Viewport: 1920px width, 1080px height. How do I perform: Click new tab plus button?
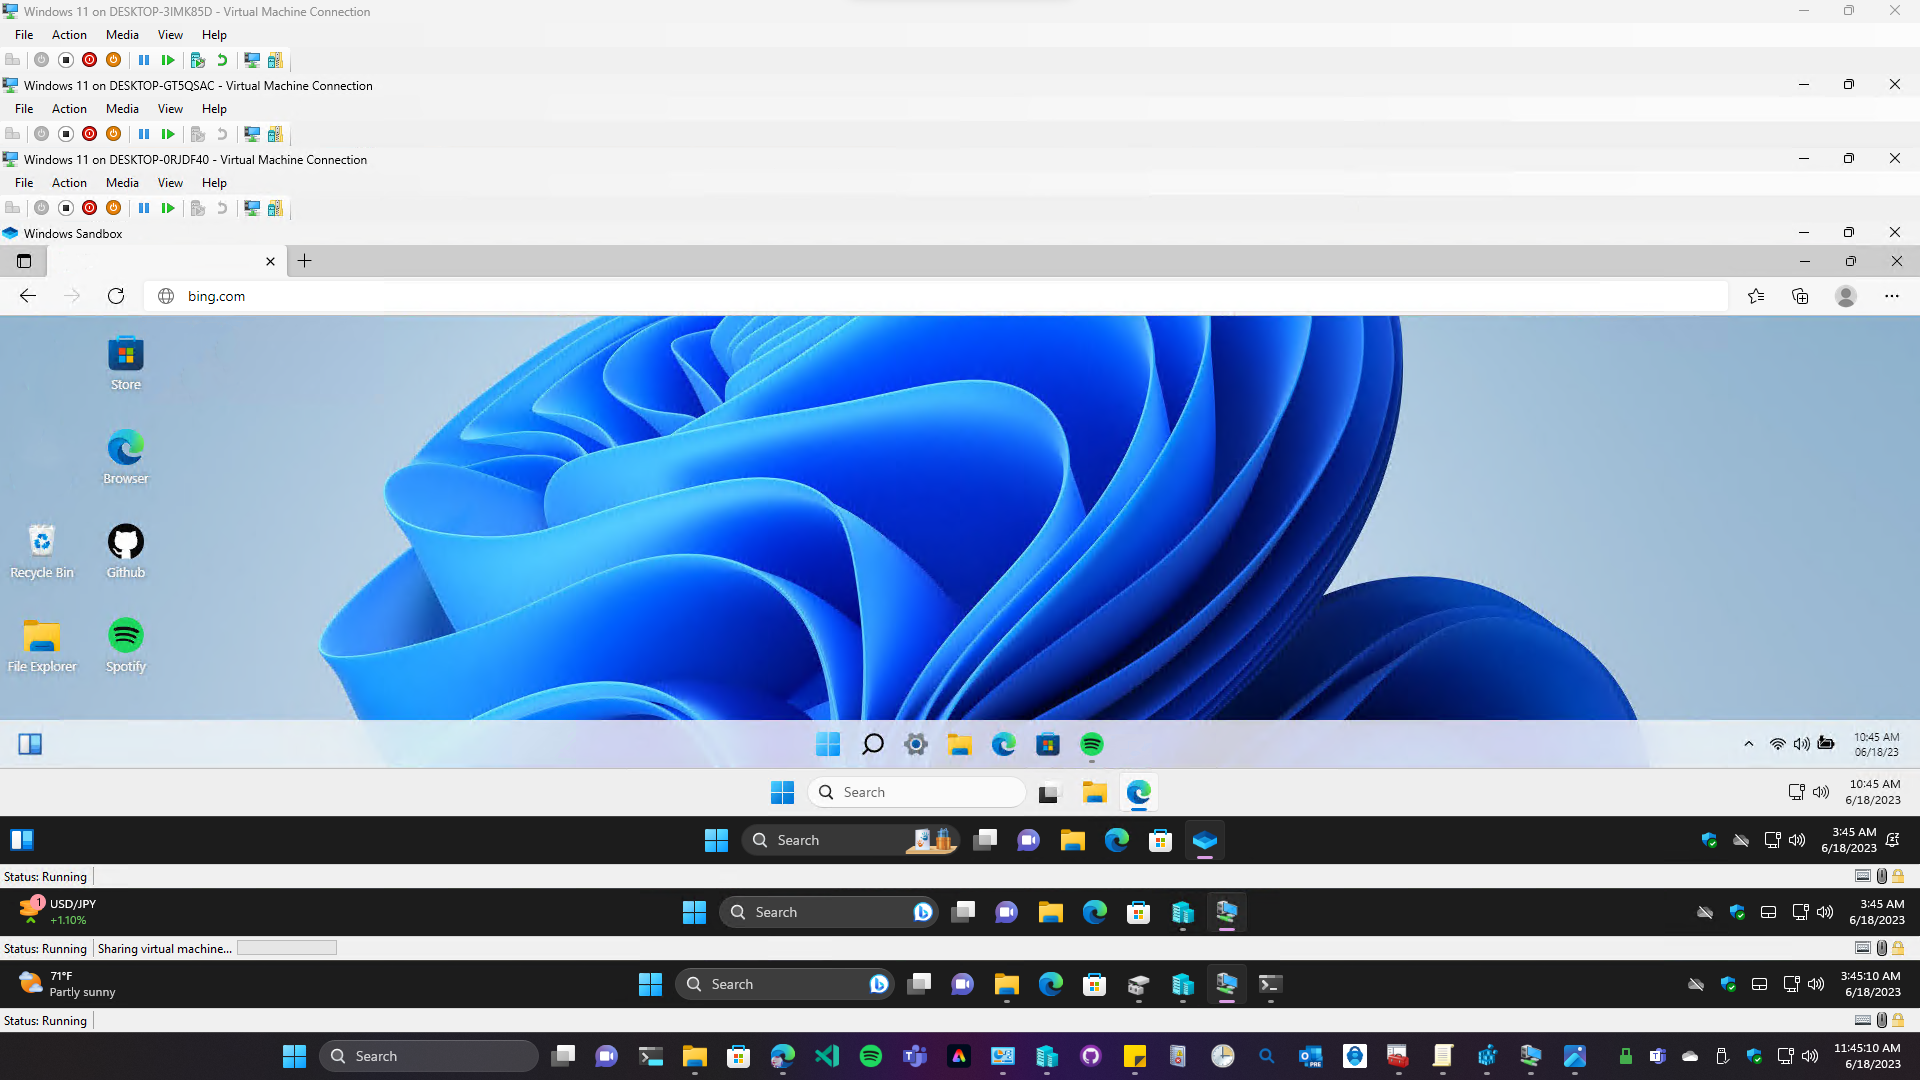pos(305,261)
